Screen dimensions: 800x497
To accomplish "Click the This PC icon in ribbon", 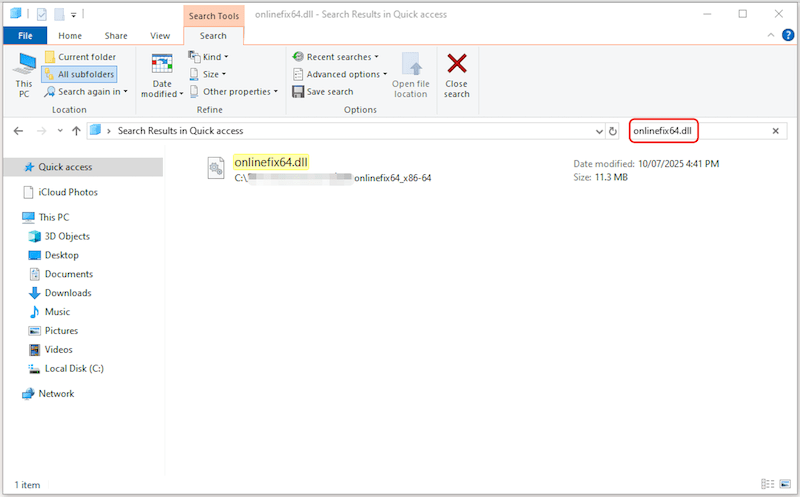I will coord(24,65).
